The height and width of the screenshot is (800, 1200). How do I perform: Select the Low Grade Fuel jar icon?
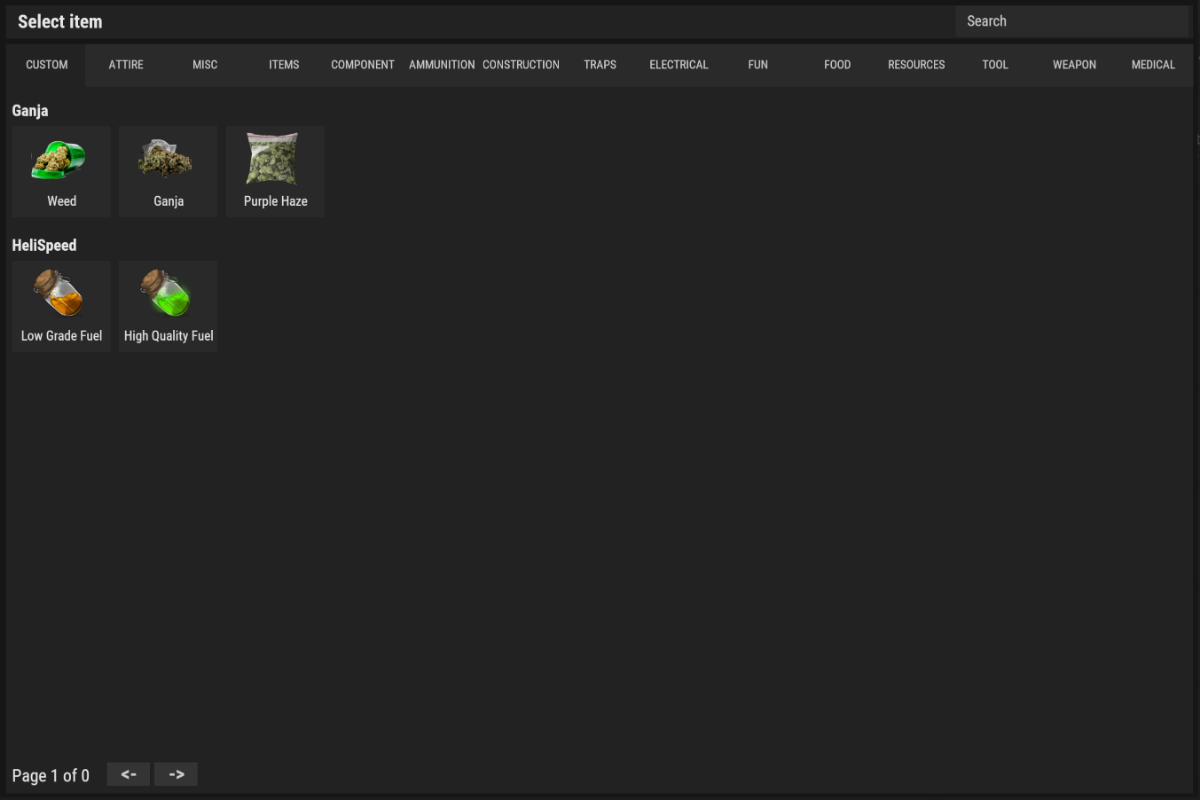60,295
